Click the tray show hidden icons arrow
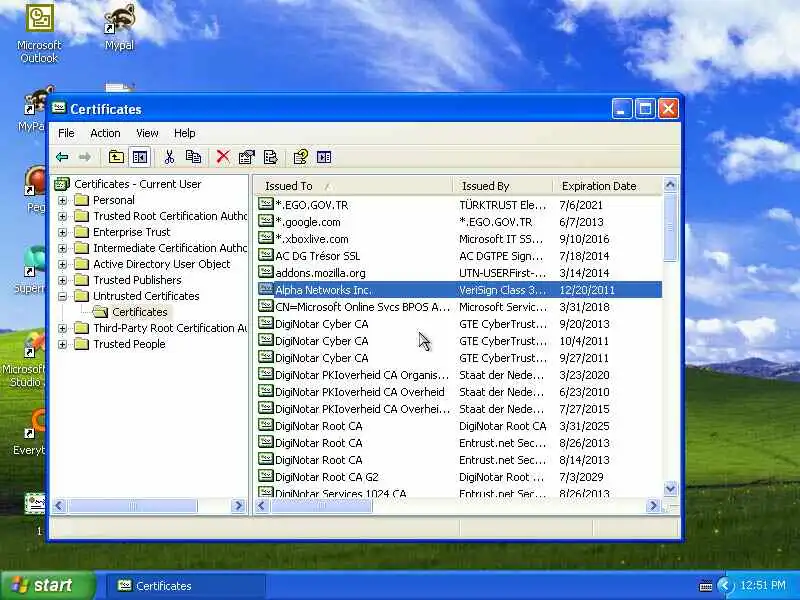 point(724,585)
